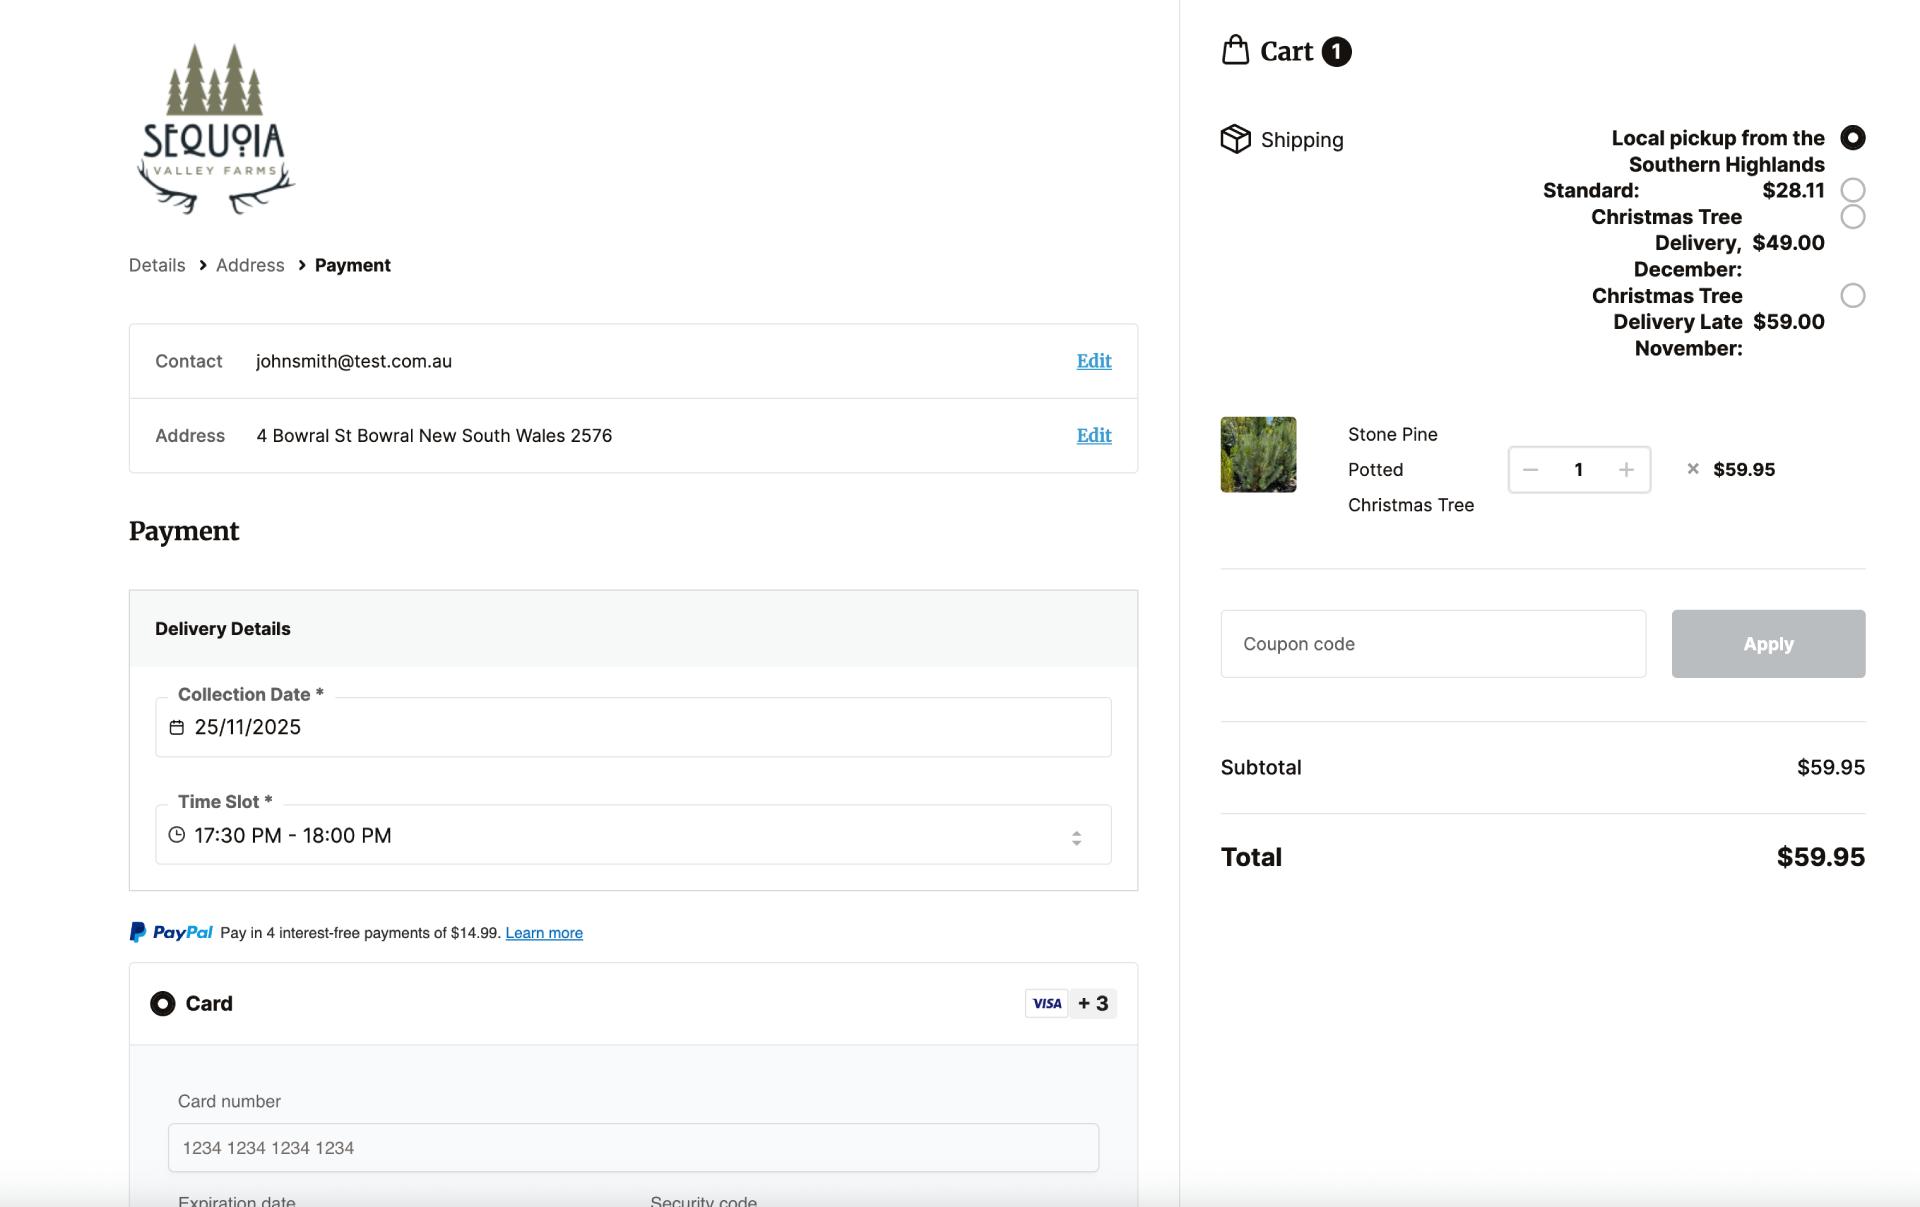
Task: Click the PayPal logo
Action: (171, 933)
